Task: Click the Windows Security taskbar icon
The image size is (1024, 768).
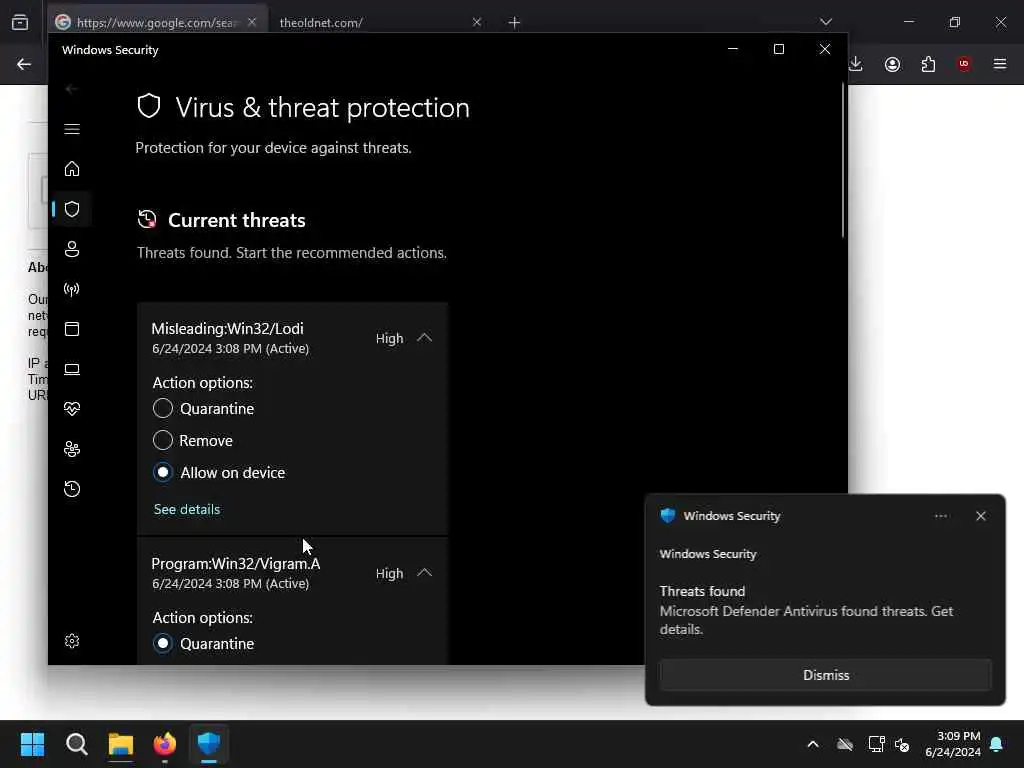Action: pos(209,744)
